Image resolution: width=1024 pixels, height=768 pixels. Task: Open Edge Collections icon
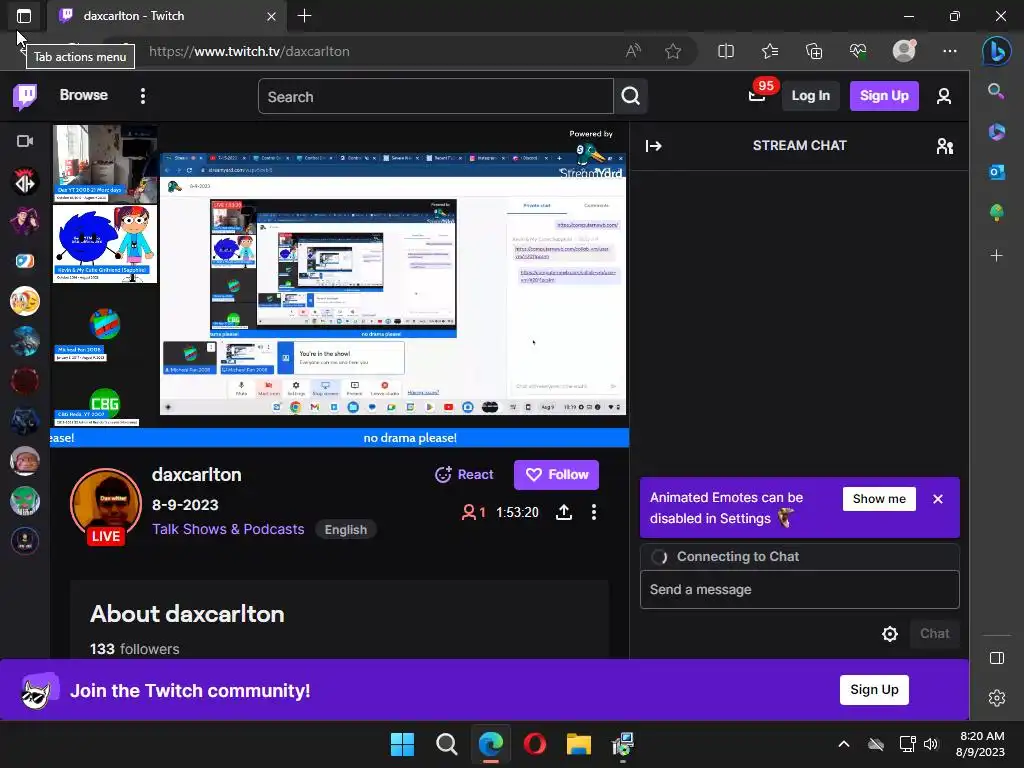[814, 51]
